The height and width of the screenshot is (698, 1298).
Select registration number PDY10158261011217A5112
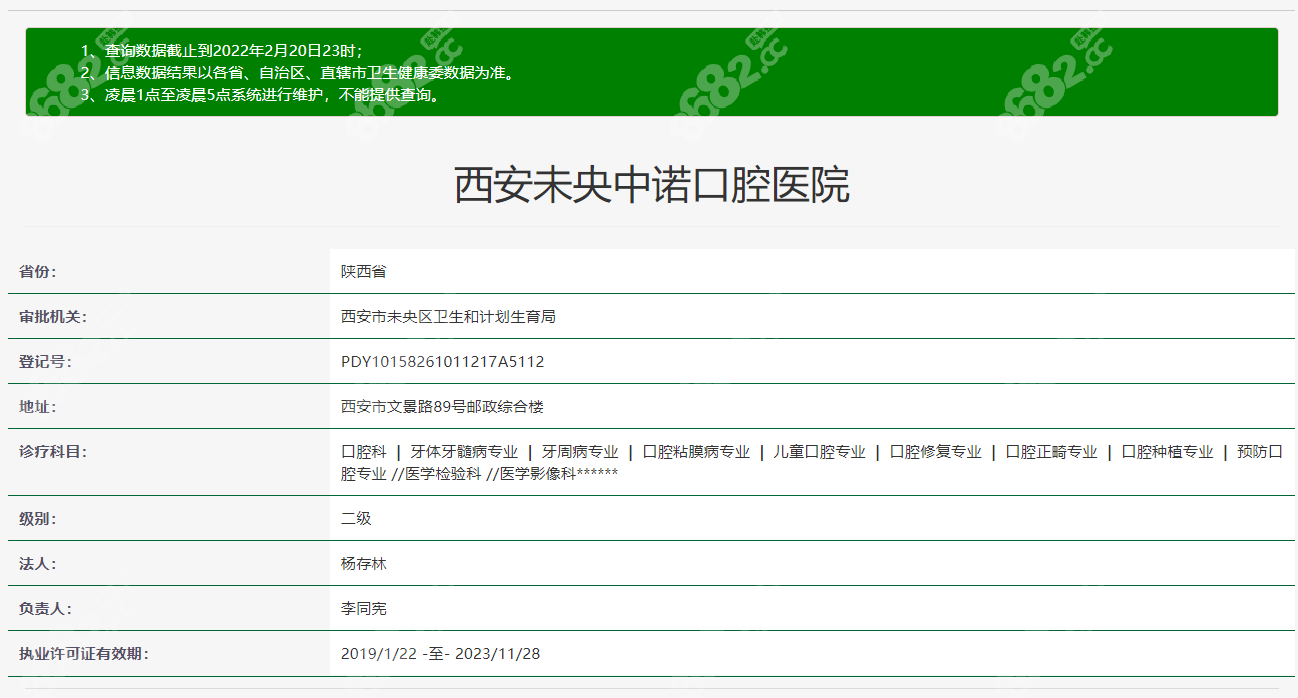pos(442,361)
